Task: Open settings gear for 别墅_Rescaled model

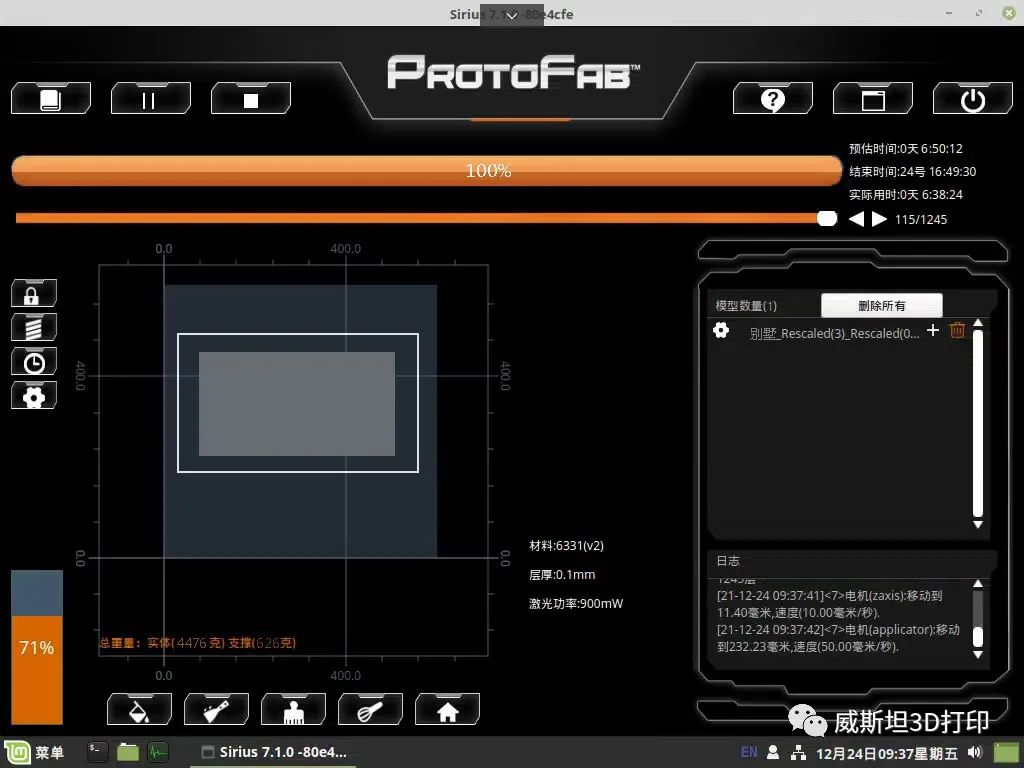Action: coord(721,330)
